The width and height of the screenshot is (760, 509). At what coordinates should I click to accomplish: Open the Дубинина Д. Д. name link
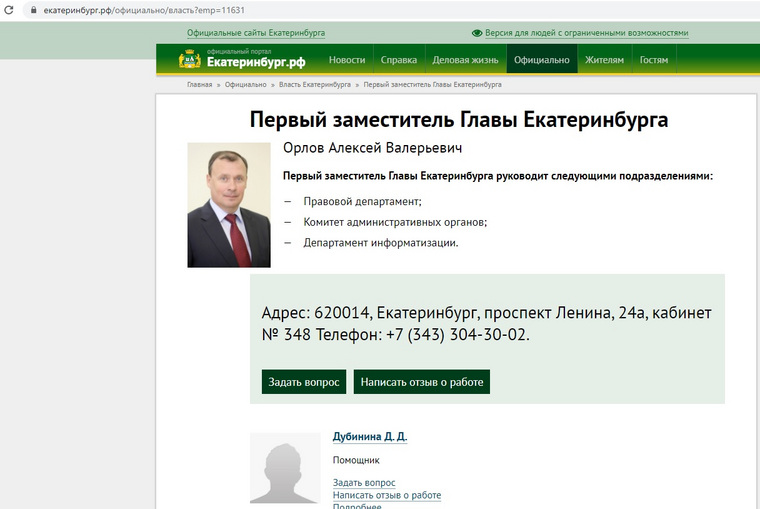370,436
